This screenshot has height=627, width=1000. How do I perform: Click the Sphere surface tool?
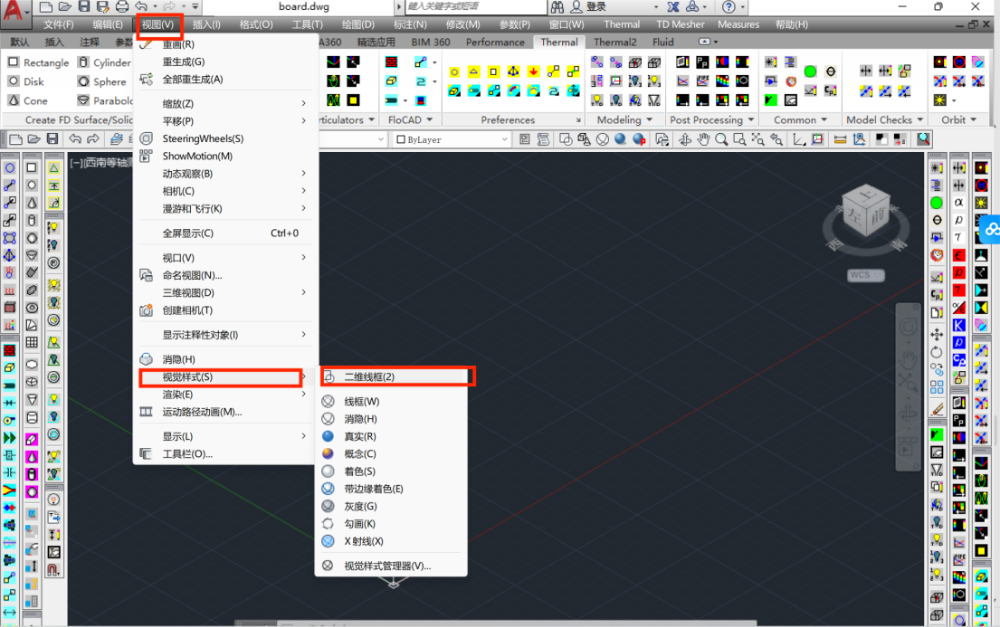(x=102, y=82)
